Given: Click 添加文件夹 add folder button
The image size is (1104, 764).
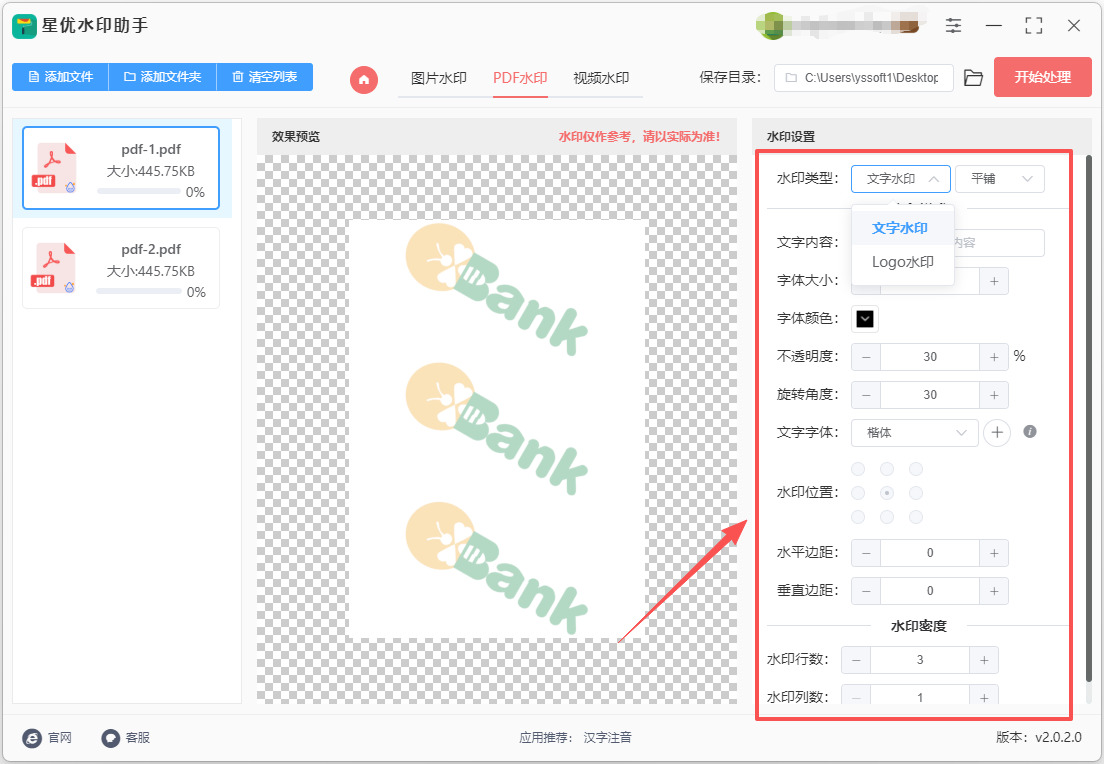Looking at the screenshot, I should 163,77.
